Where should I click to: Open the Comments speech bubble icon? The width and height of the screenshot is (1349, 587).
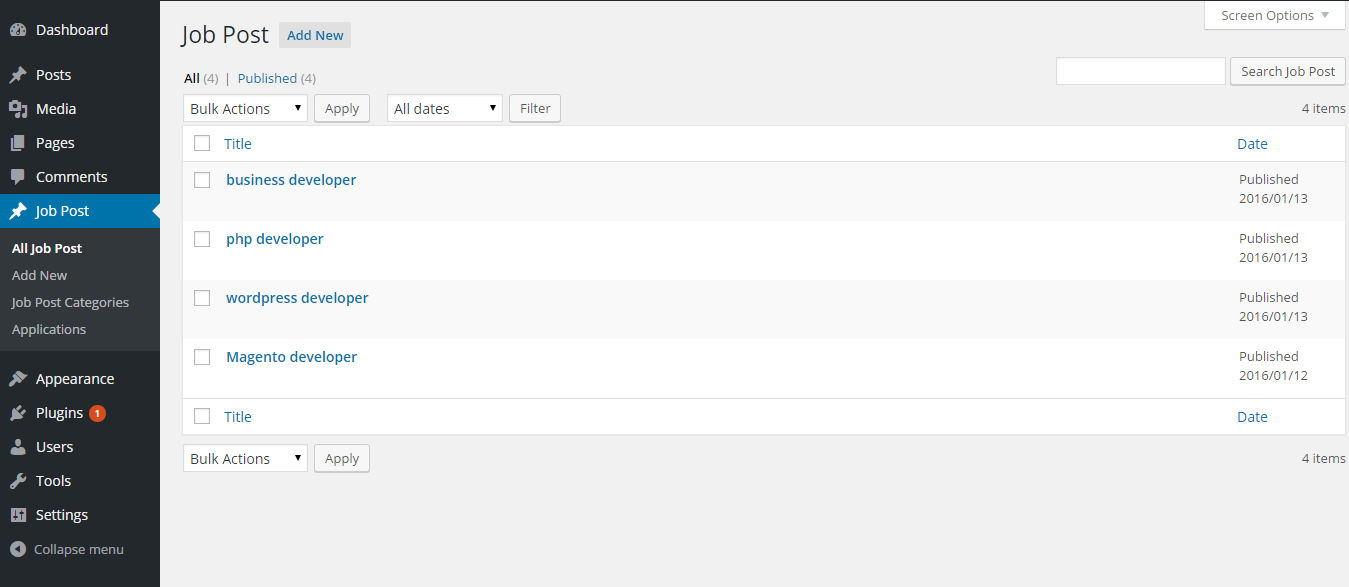18,177
